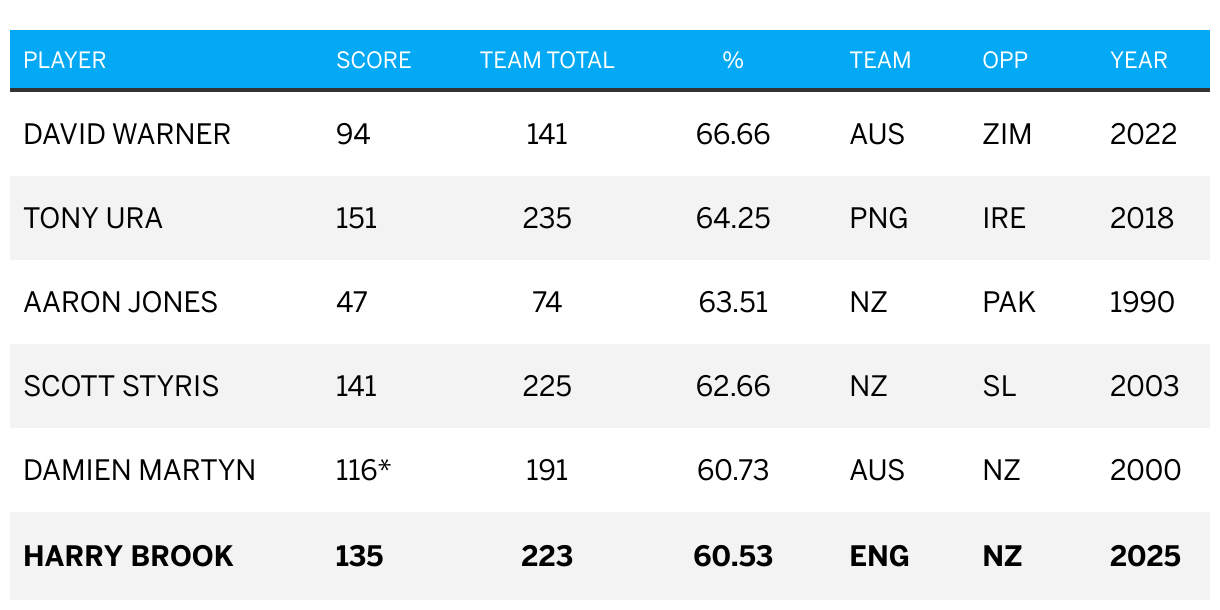Image resolution: width=1220 pixels, height=610 pixels.
Task: Click the team total value 74
Action: pyautogui.click(x=547, y=302)
